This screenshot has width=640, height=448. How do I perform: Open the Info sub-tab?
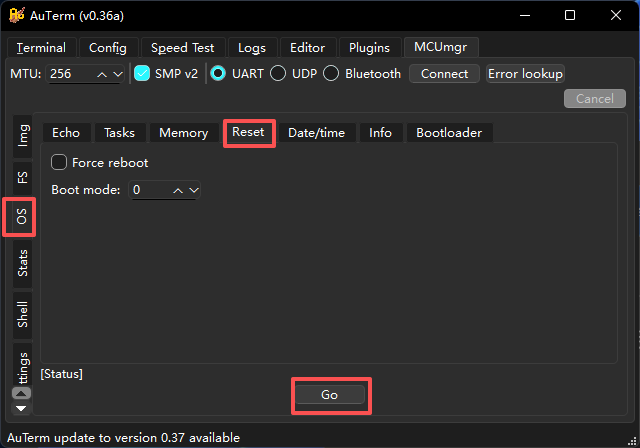click(380, 133)
